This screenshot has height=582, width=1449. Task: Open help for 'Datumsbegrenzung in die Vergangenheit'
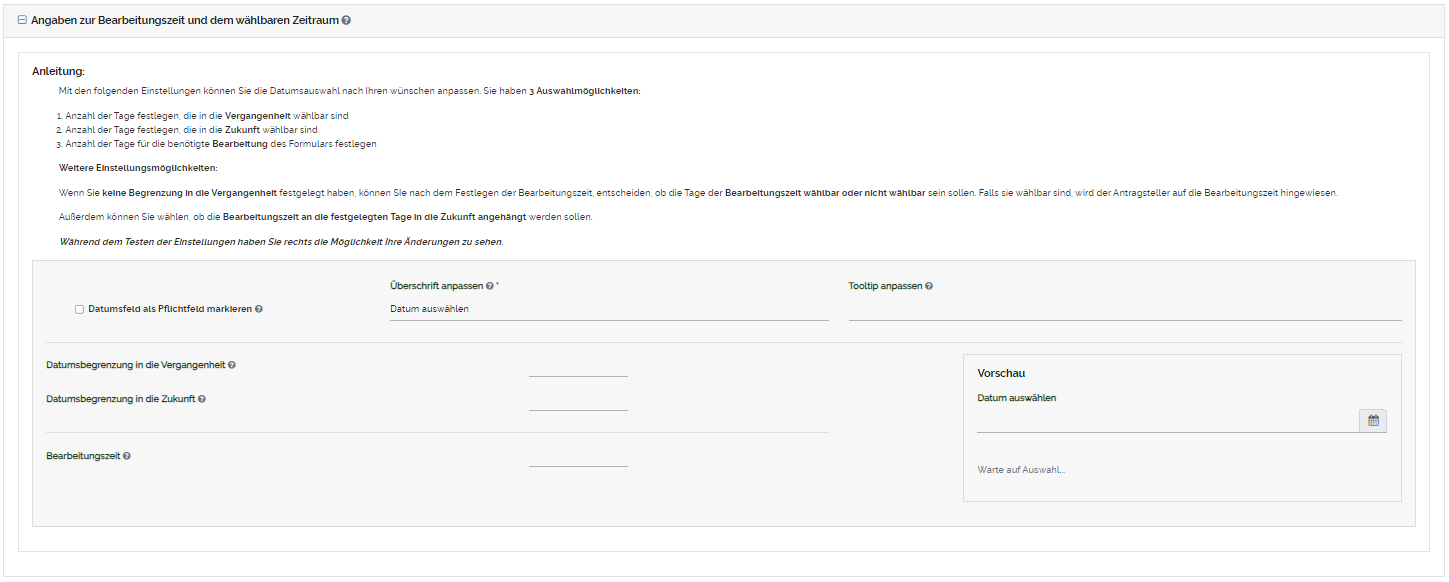pyautogui.click(x=232, y=365)
